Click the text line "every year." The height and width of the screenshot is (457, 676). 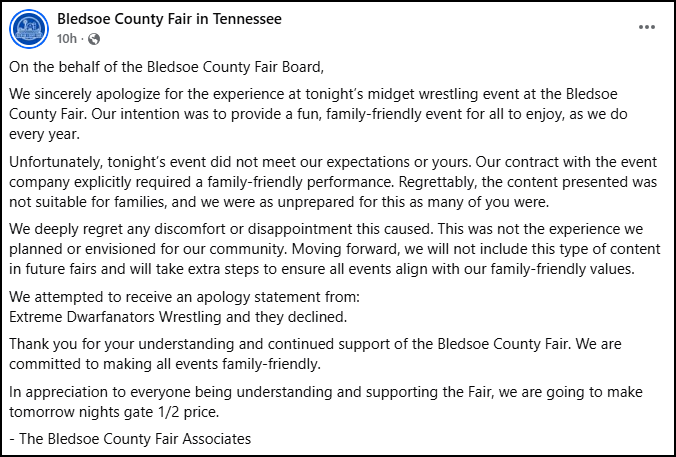tap(44, 134)
